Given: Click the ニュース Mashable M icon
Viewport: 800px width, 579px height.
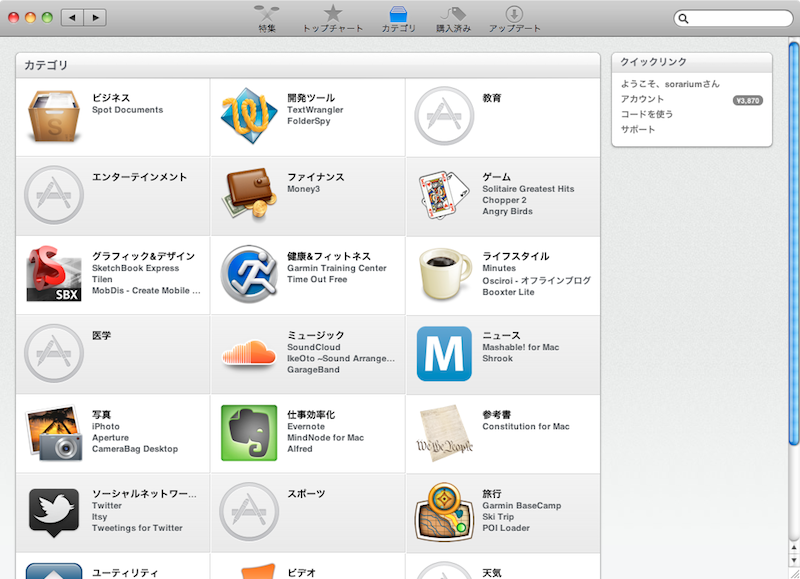Looking at the screenshot, I should (444, 354).
